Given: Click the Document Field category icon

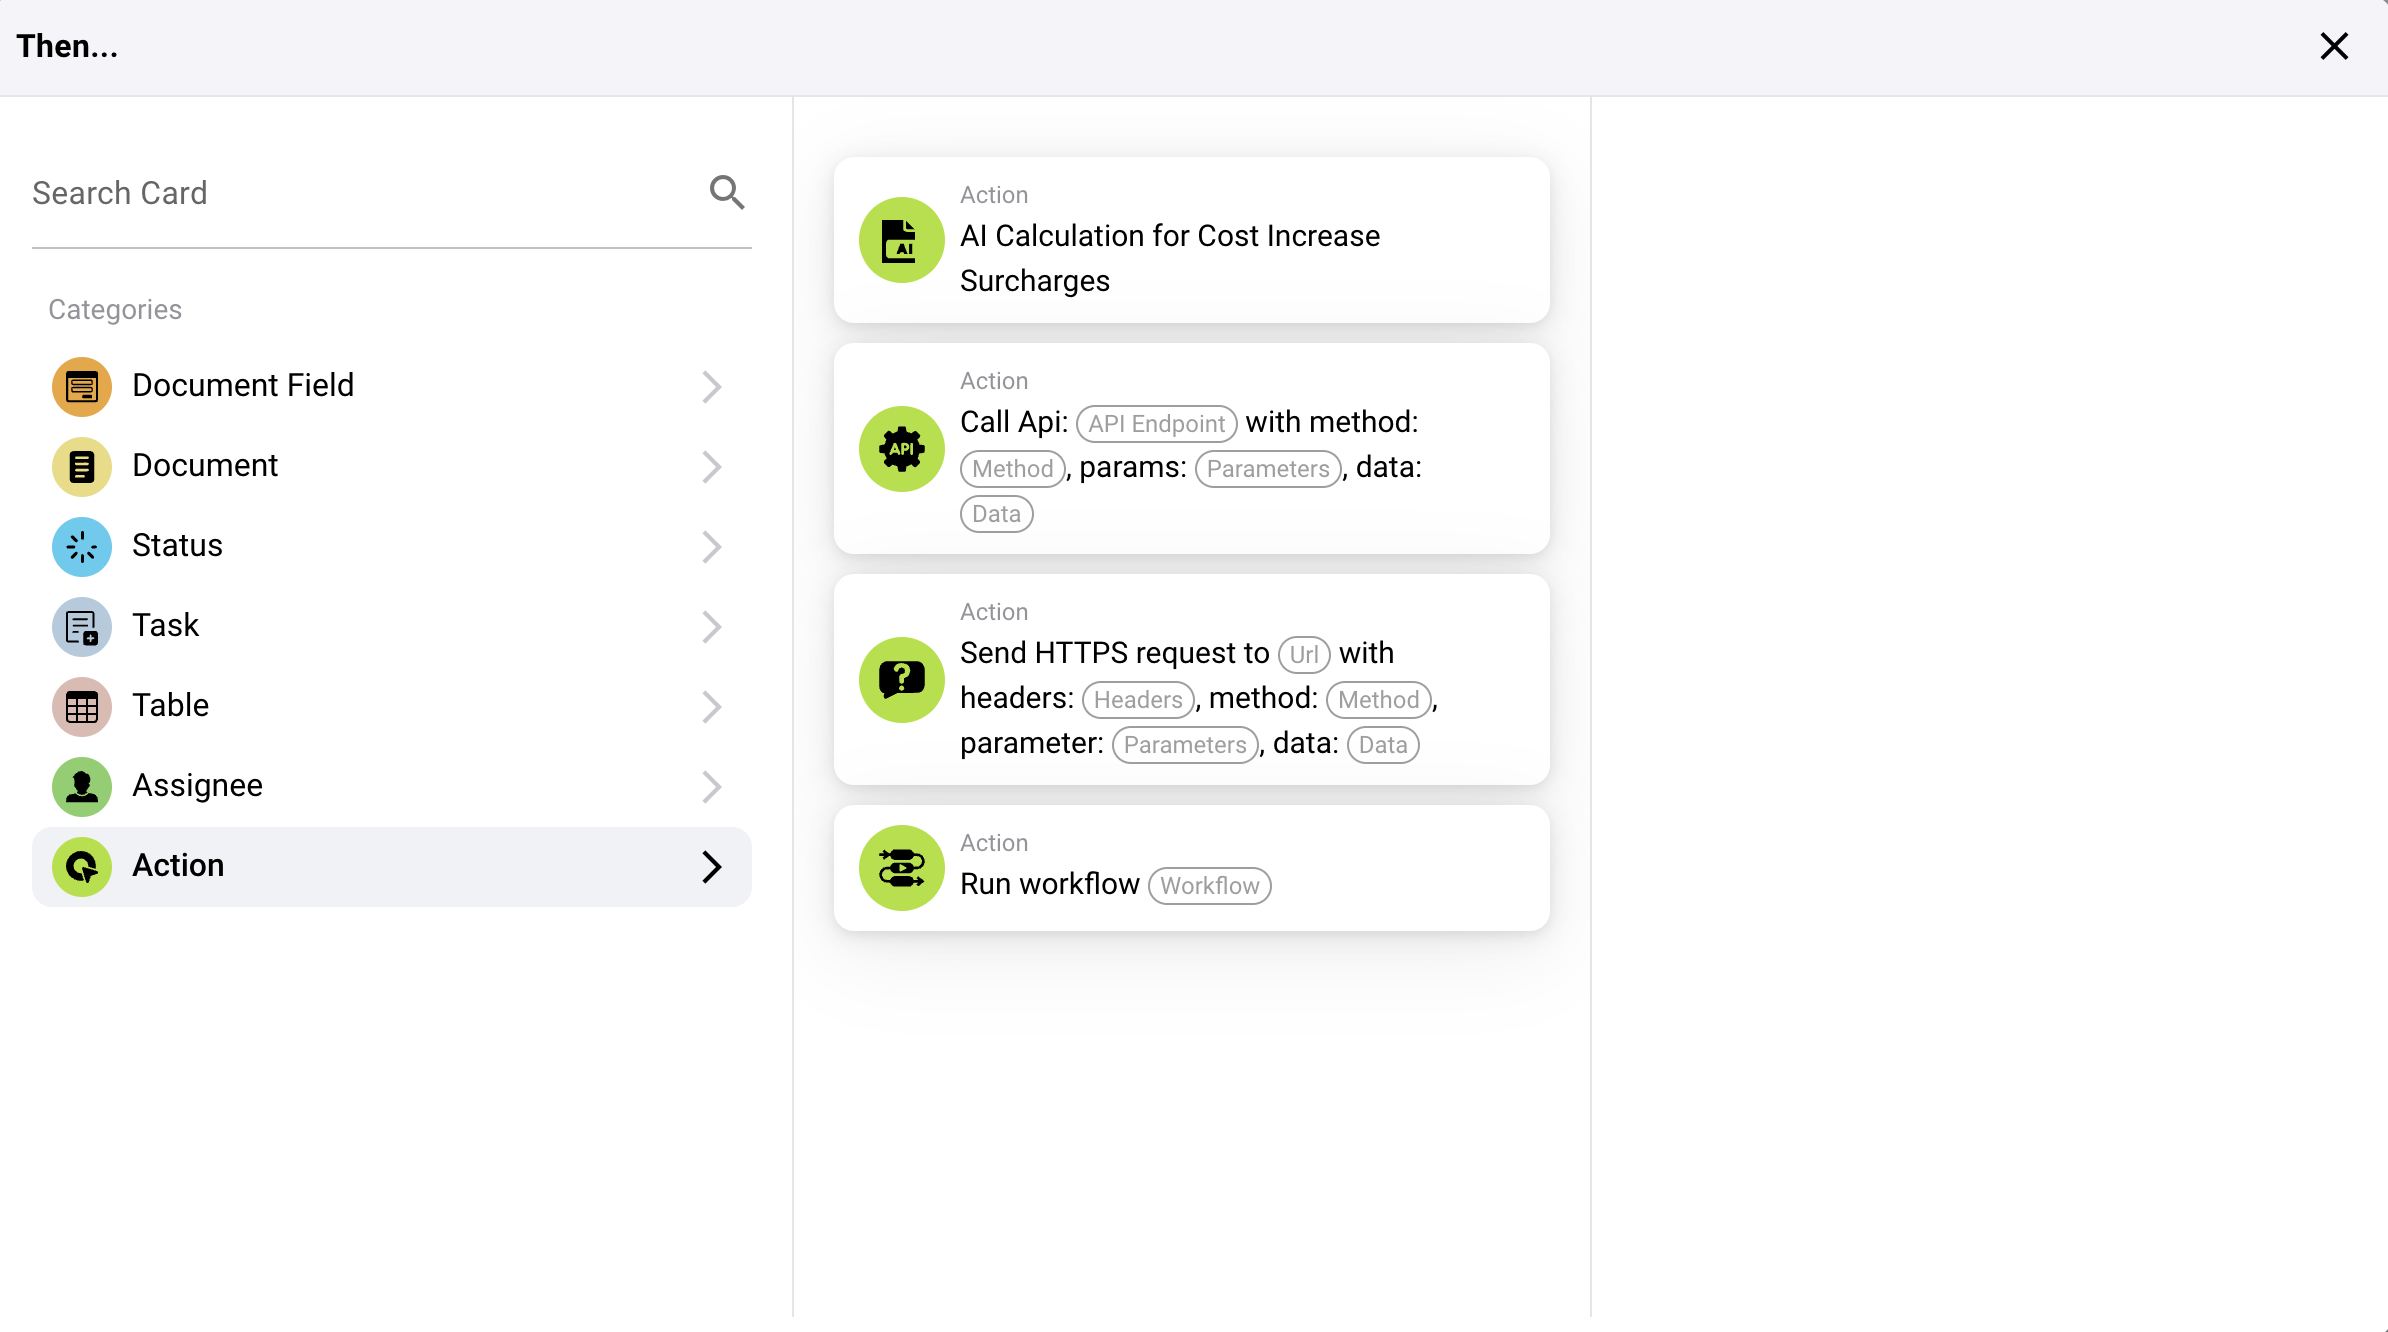Looking at the screenshot, I should (x=82, y=386).
